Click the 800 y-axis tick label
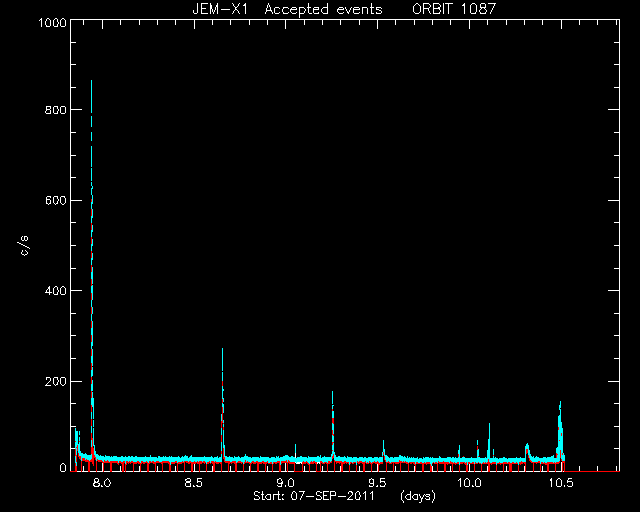Viewport: 640px width, 512px height. click(55, 110)
